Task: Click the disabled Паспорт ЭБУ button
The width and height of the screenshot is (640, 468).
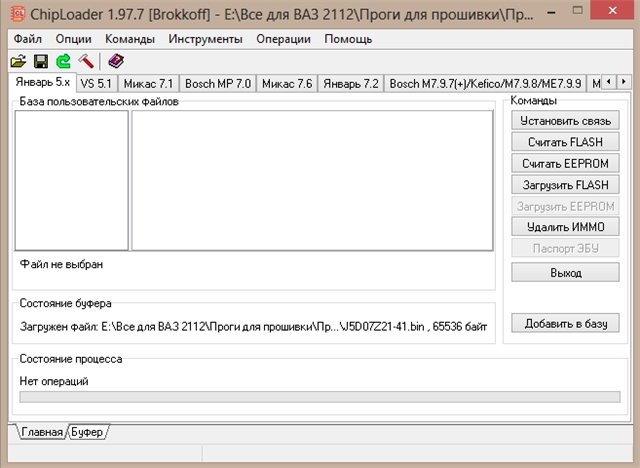Action: (x=565, y=248)
